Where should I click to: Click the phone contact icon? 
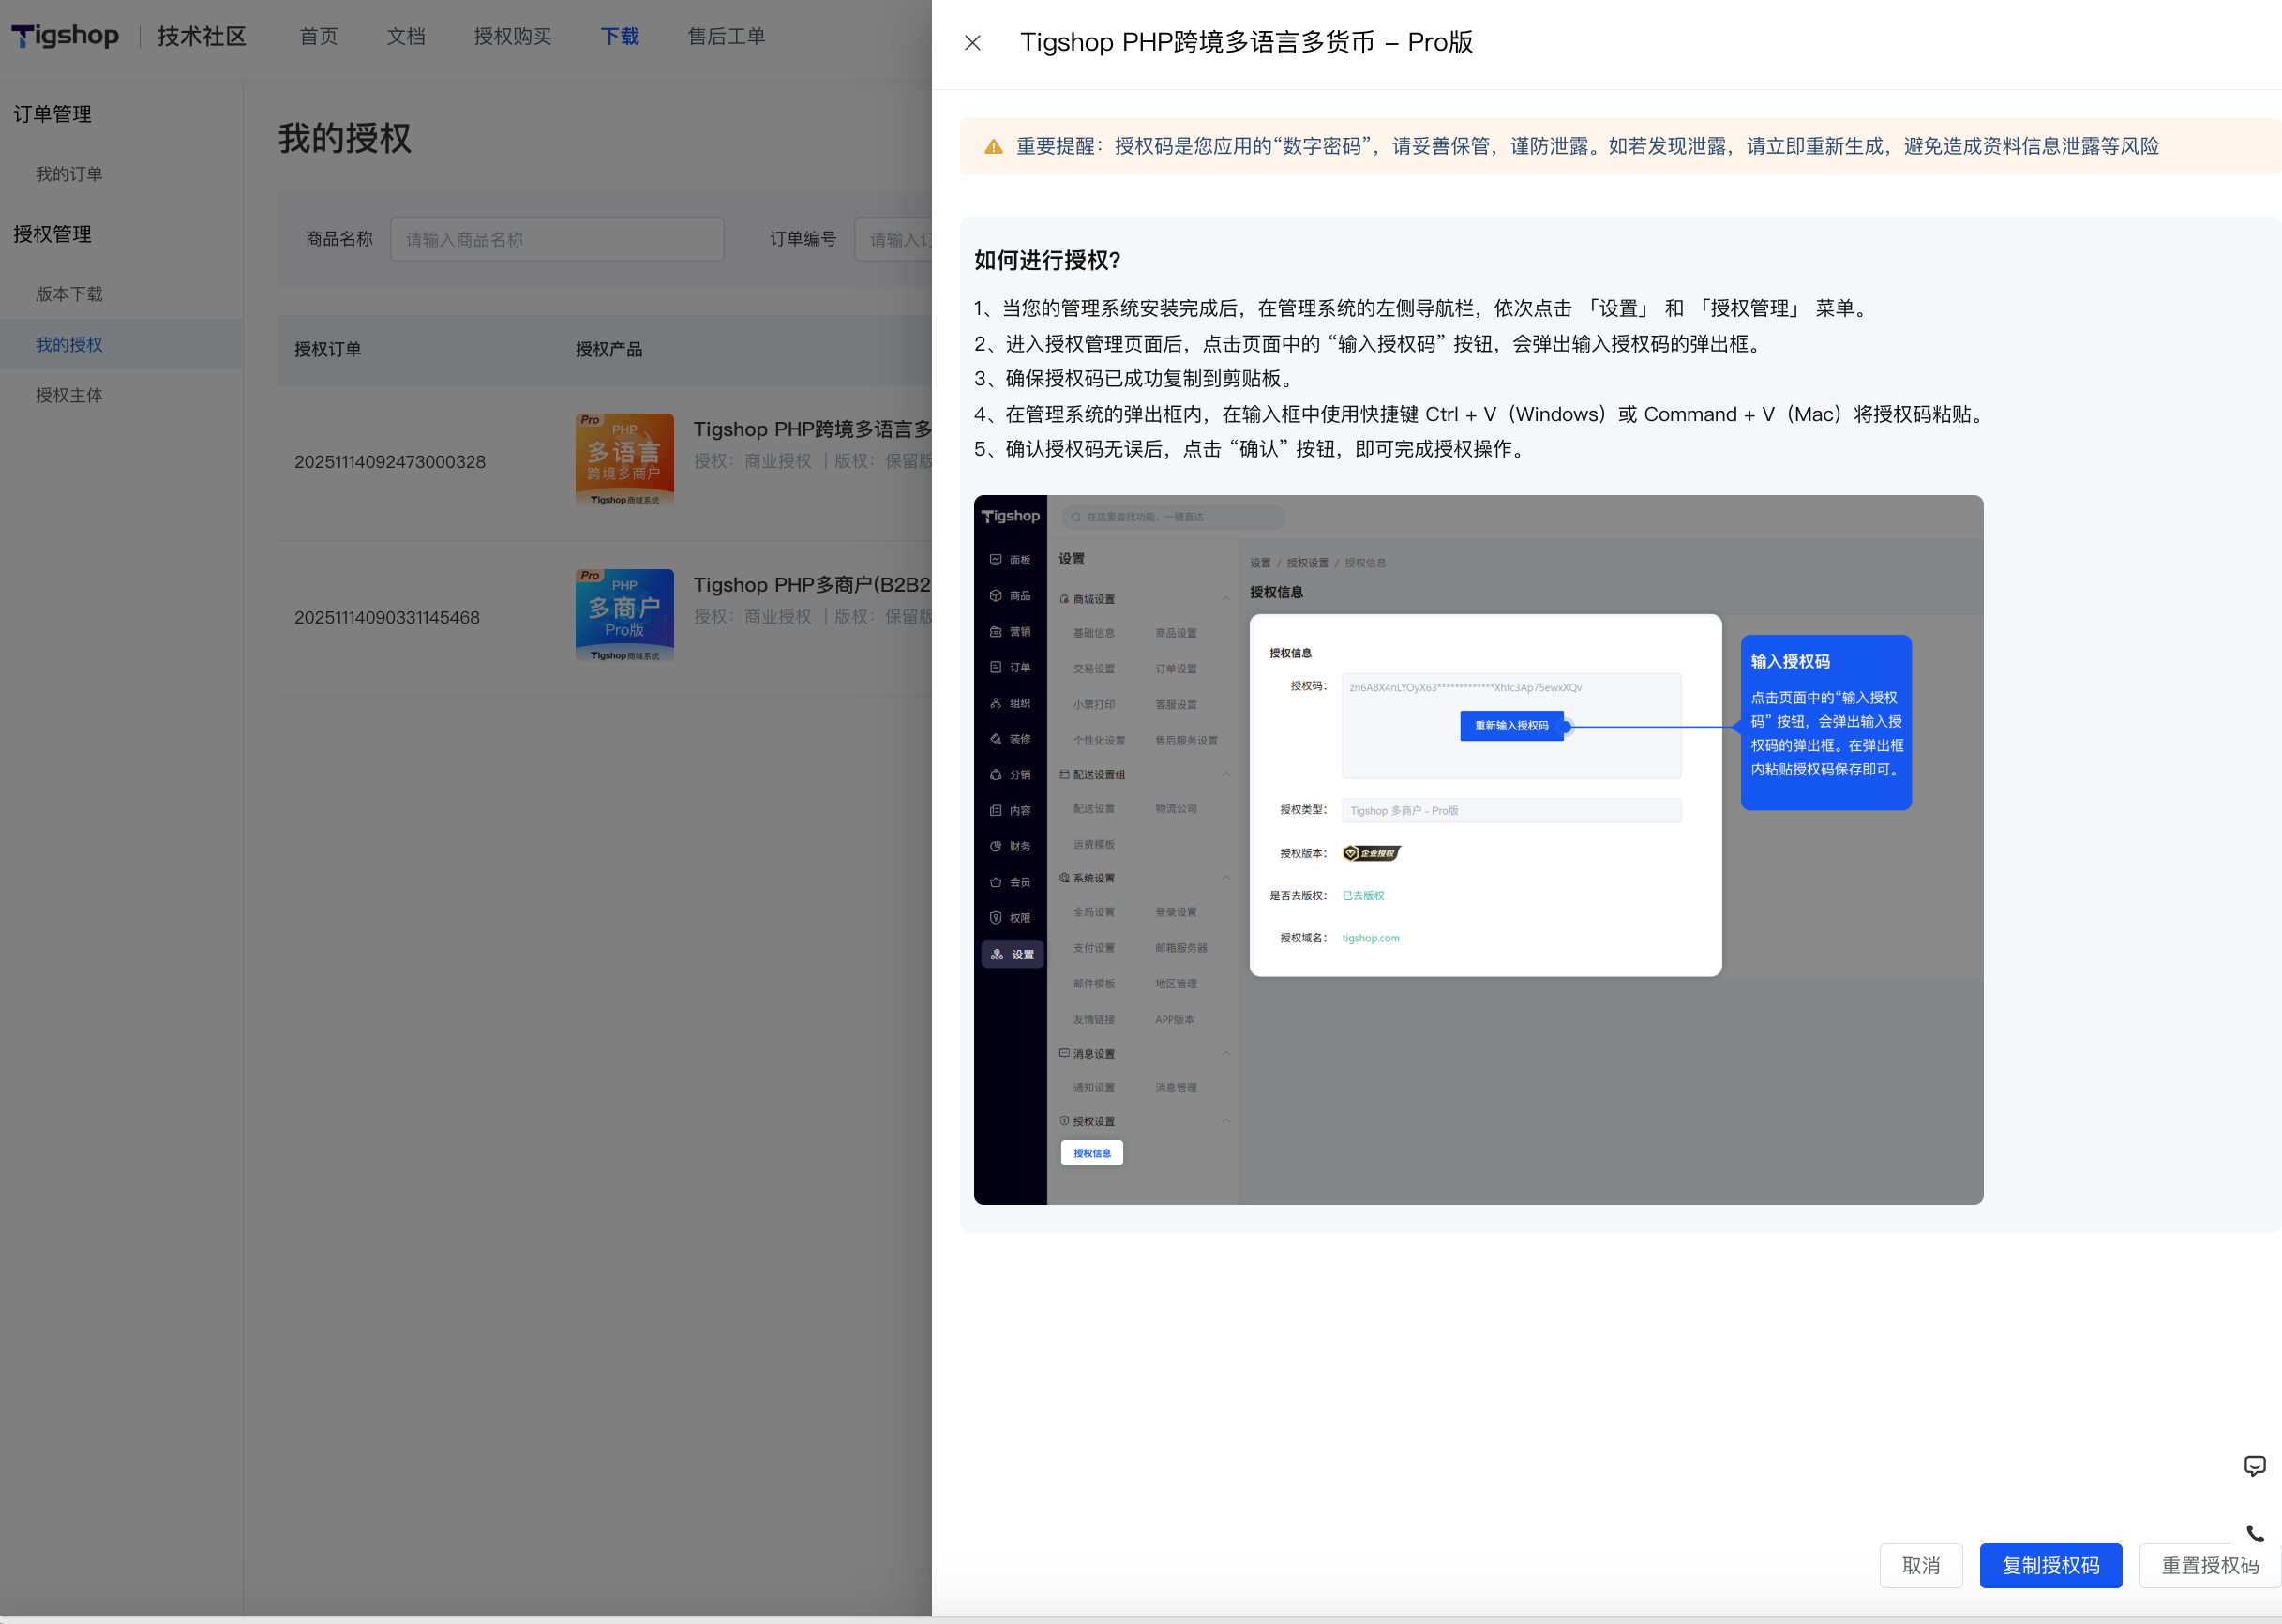click(x=2254, y=1533)
